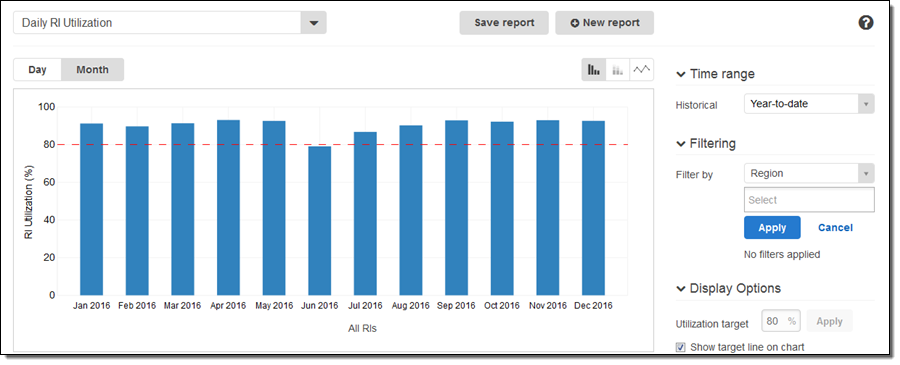Open the Daily RI Utilization report dropdown
Screen dimensions: 900x365
click(x=313, y=23)
